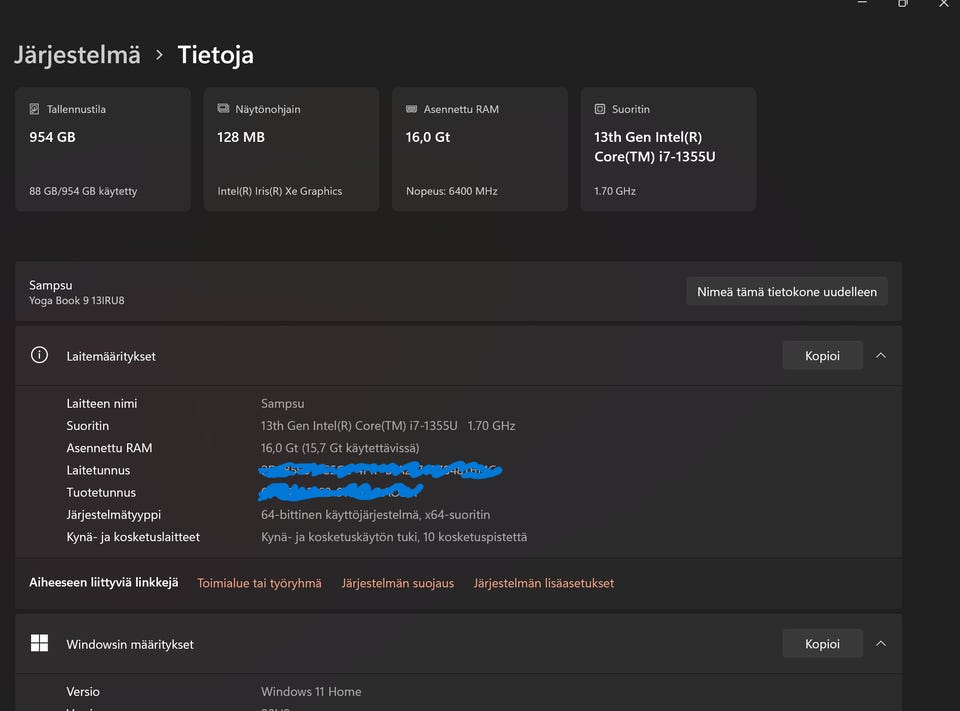Click the graphics card icon beside Näytönohjain
This screenshot has height=711, width=960.
pyautogui.click(x=223, y=109)
